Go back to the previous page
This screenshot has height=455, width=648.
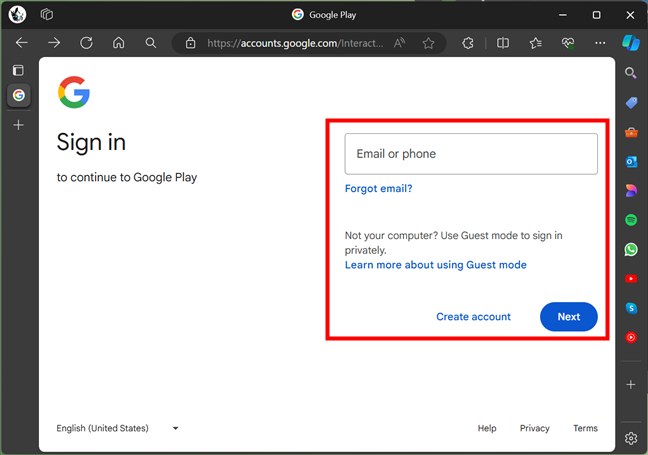click(21, 43)
